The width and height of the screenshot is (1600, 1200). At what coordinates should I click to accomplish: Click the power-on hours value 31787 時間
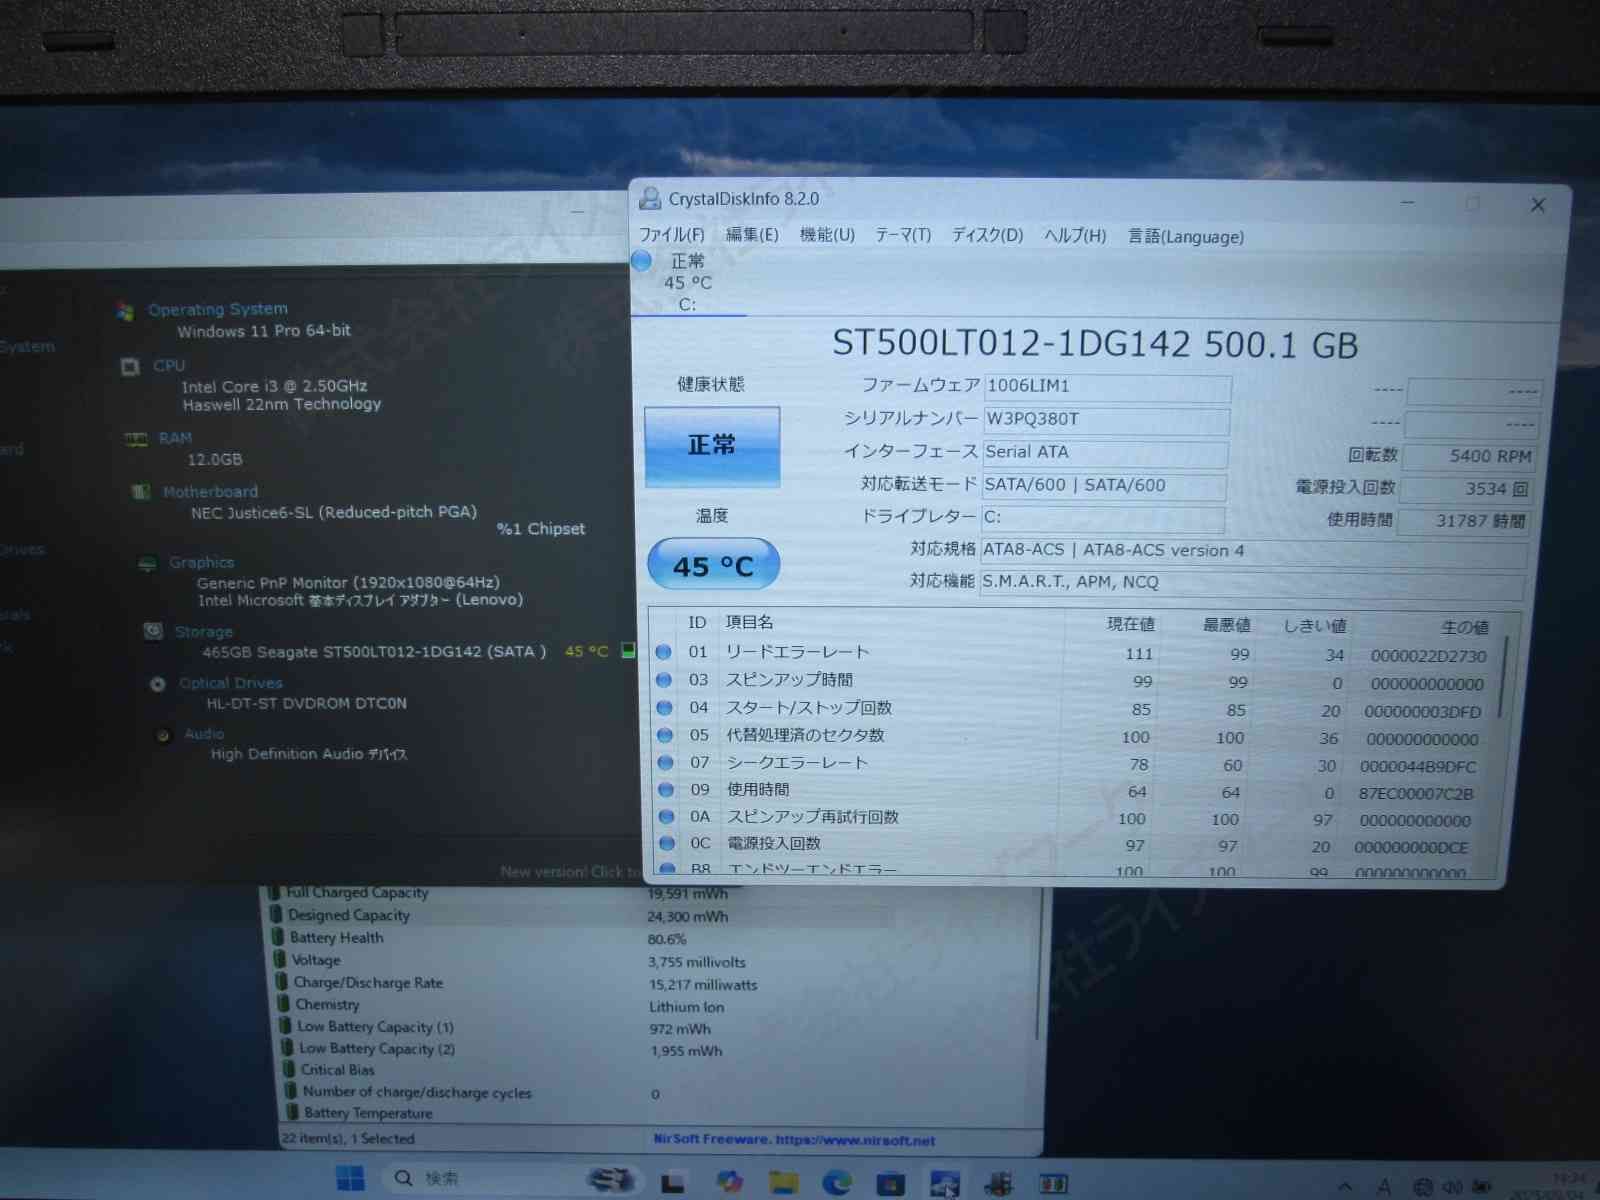click(x=1463, y=521)
